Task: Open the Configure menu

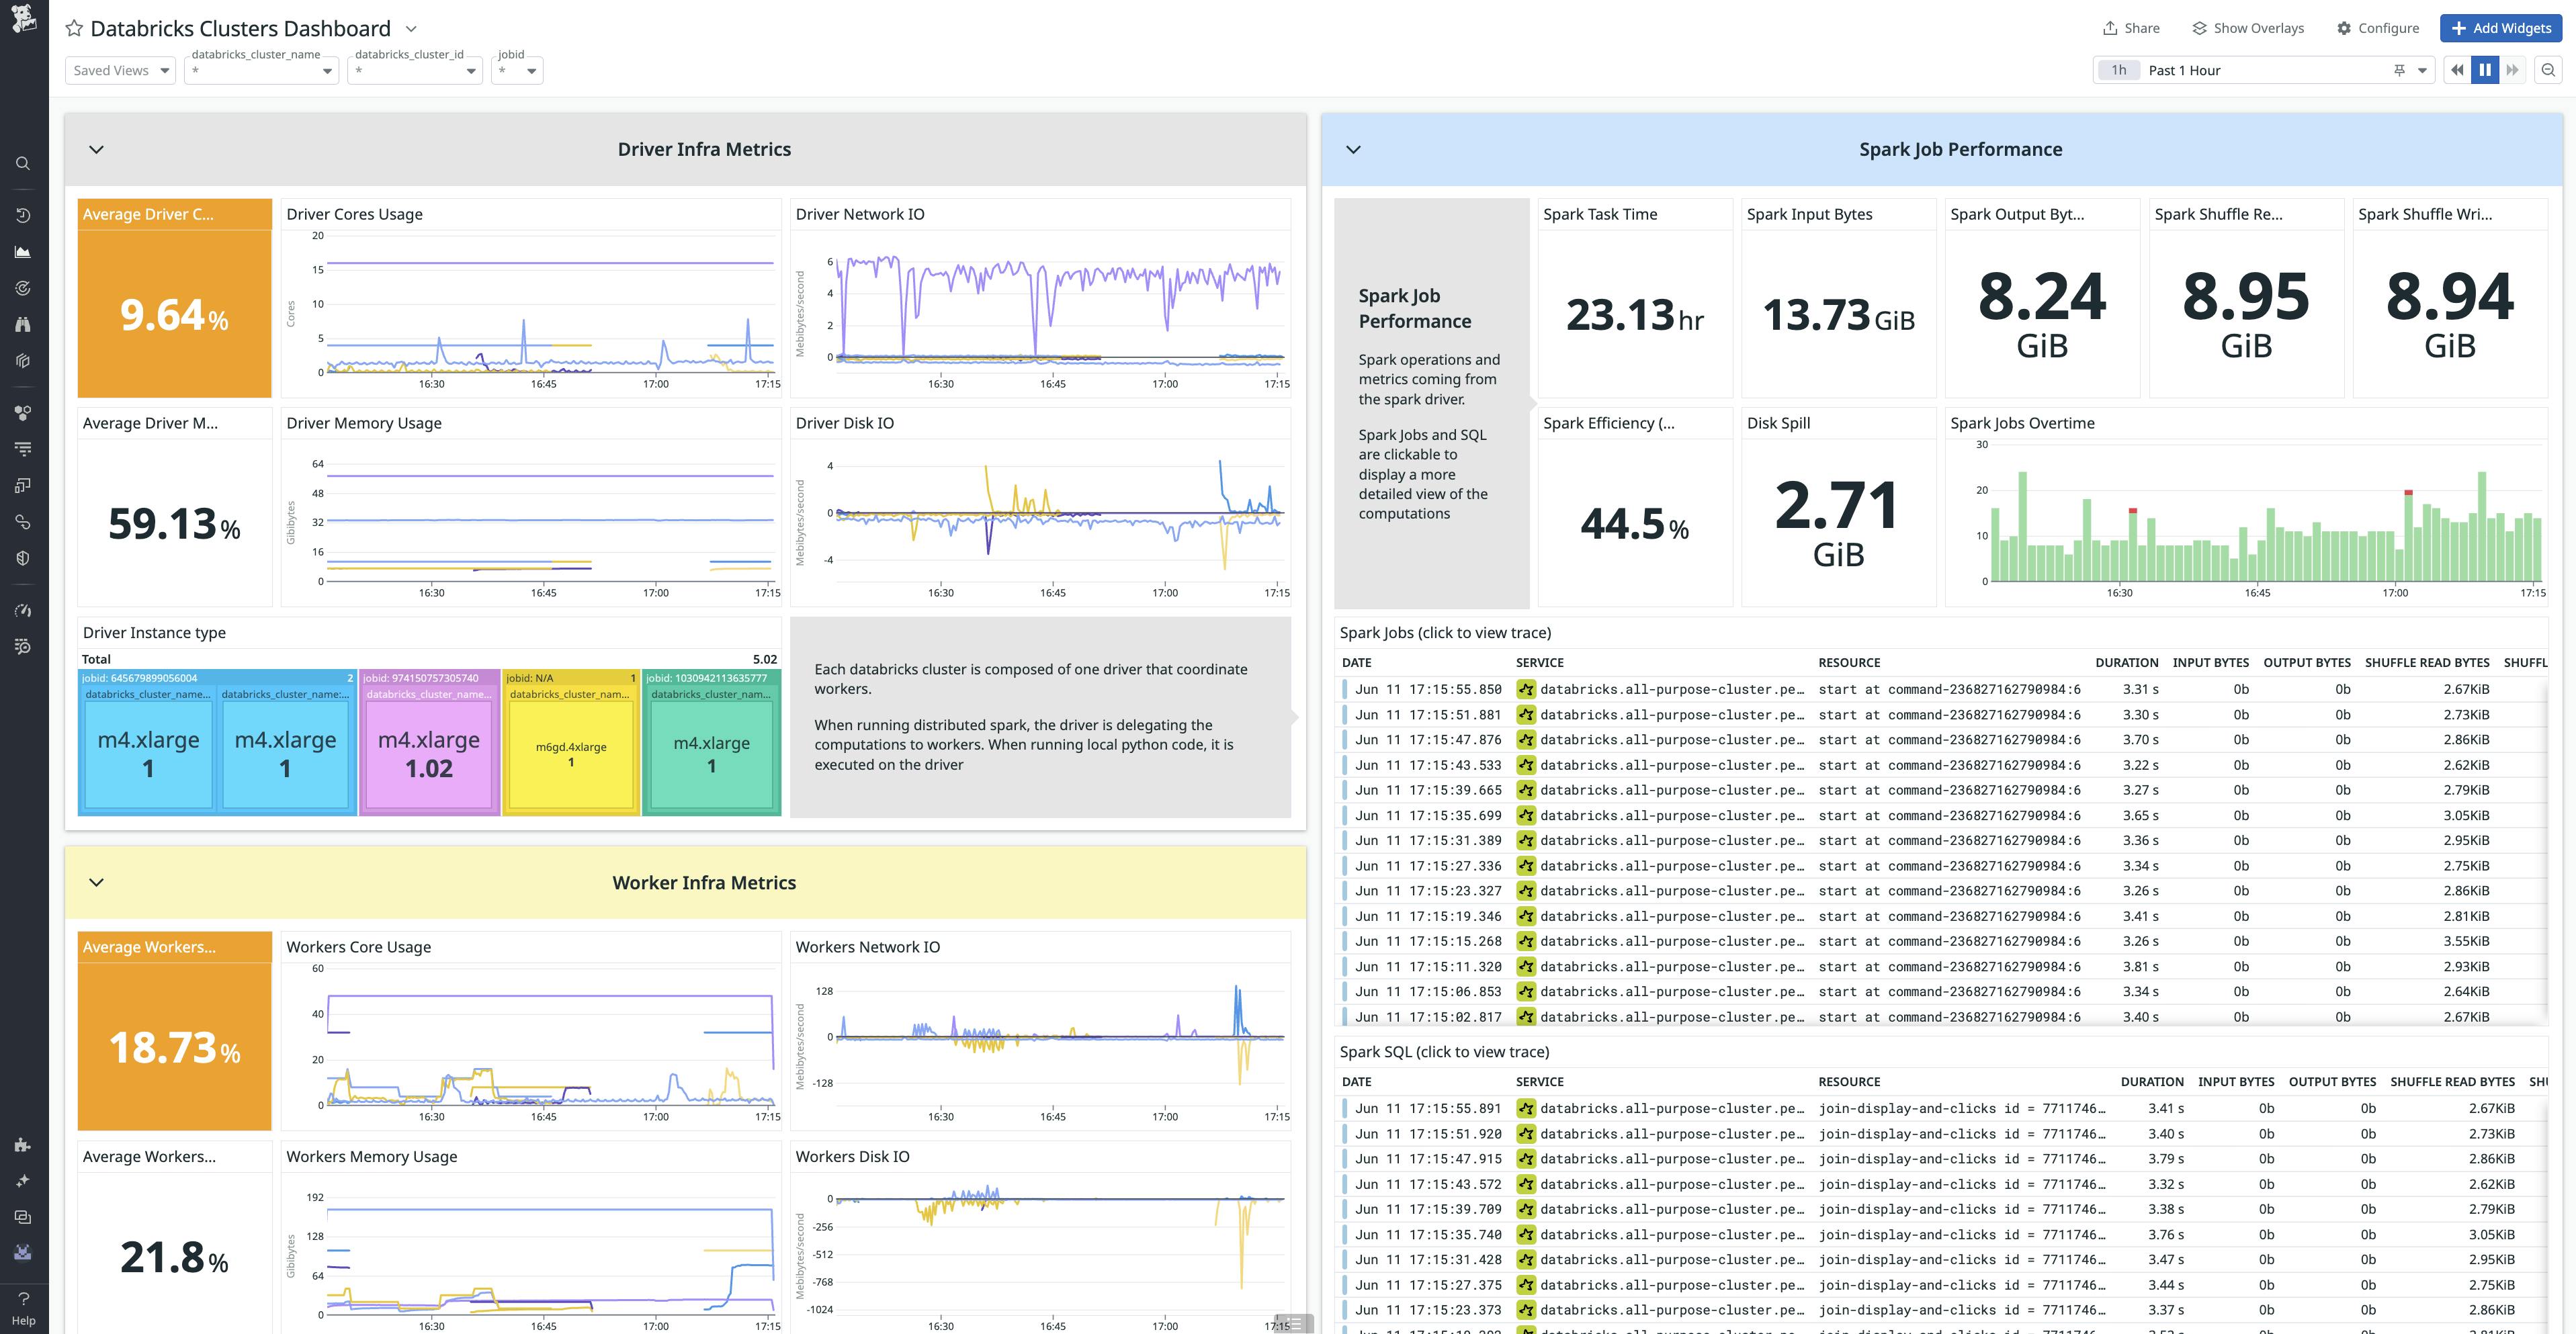Action: point(2379,28)
